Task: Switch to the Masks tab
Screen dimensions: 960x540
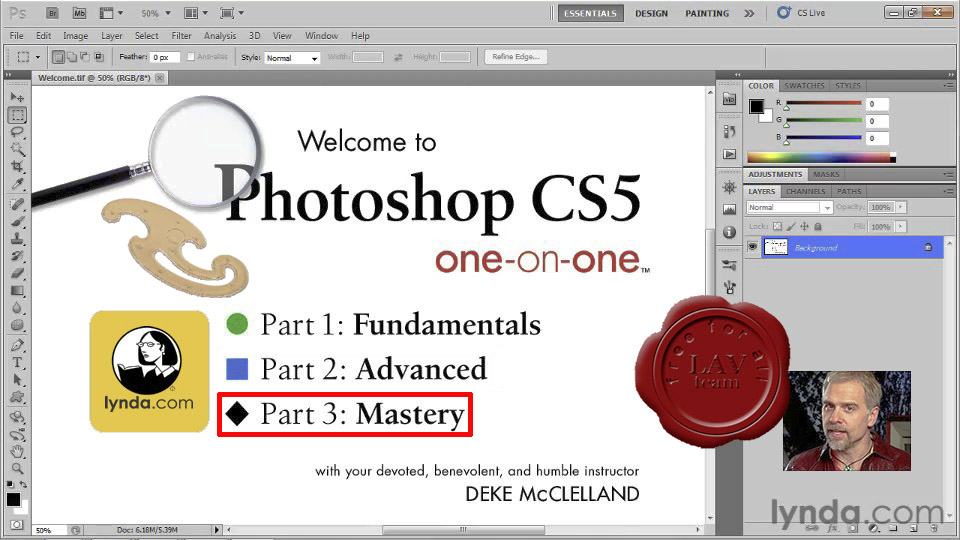Action: (x=827, y=174)
